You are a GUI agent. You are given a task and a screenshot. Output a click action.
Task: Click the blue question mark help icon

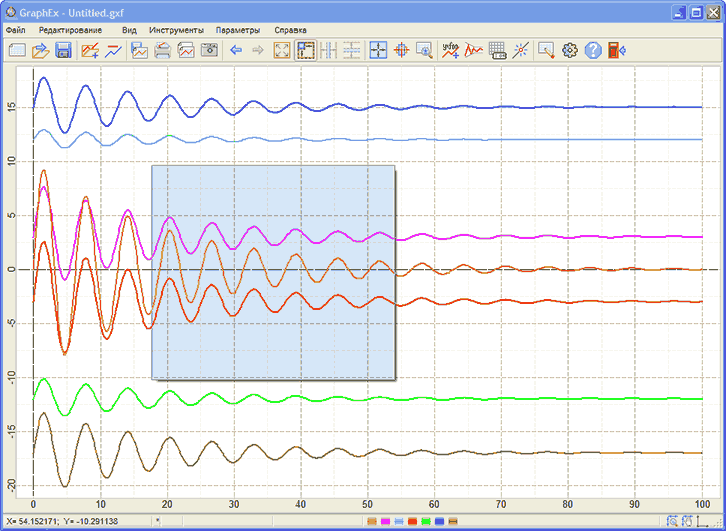coord(593,51)
